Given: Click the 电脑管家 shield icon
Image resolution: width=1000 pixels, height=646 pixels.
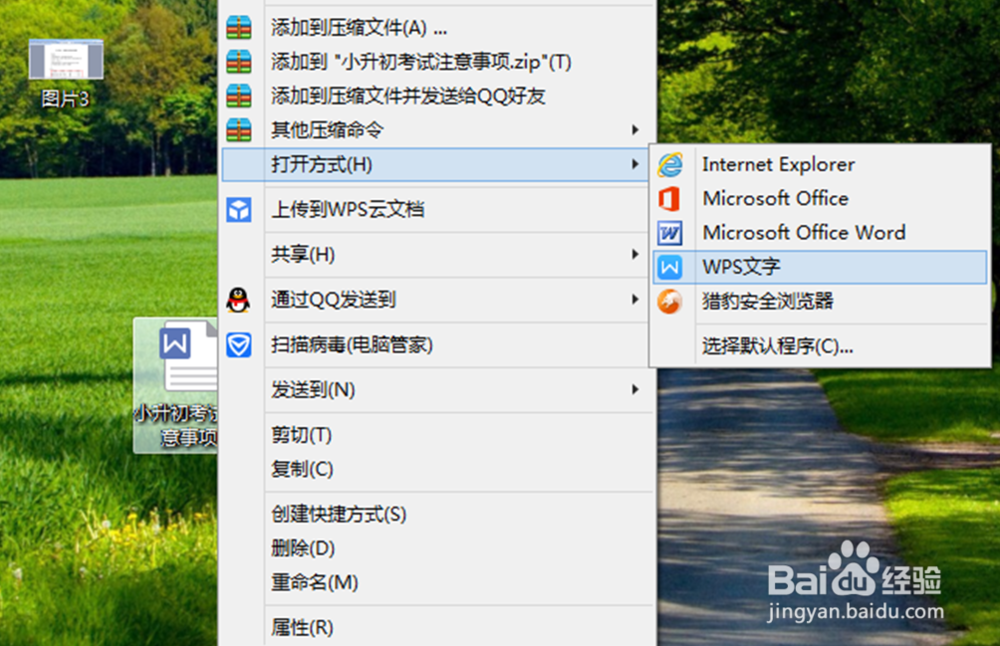Looking at the screenshot, I should pos(239,345).
